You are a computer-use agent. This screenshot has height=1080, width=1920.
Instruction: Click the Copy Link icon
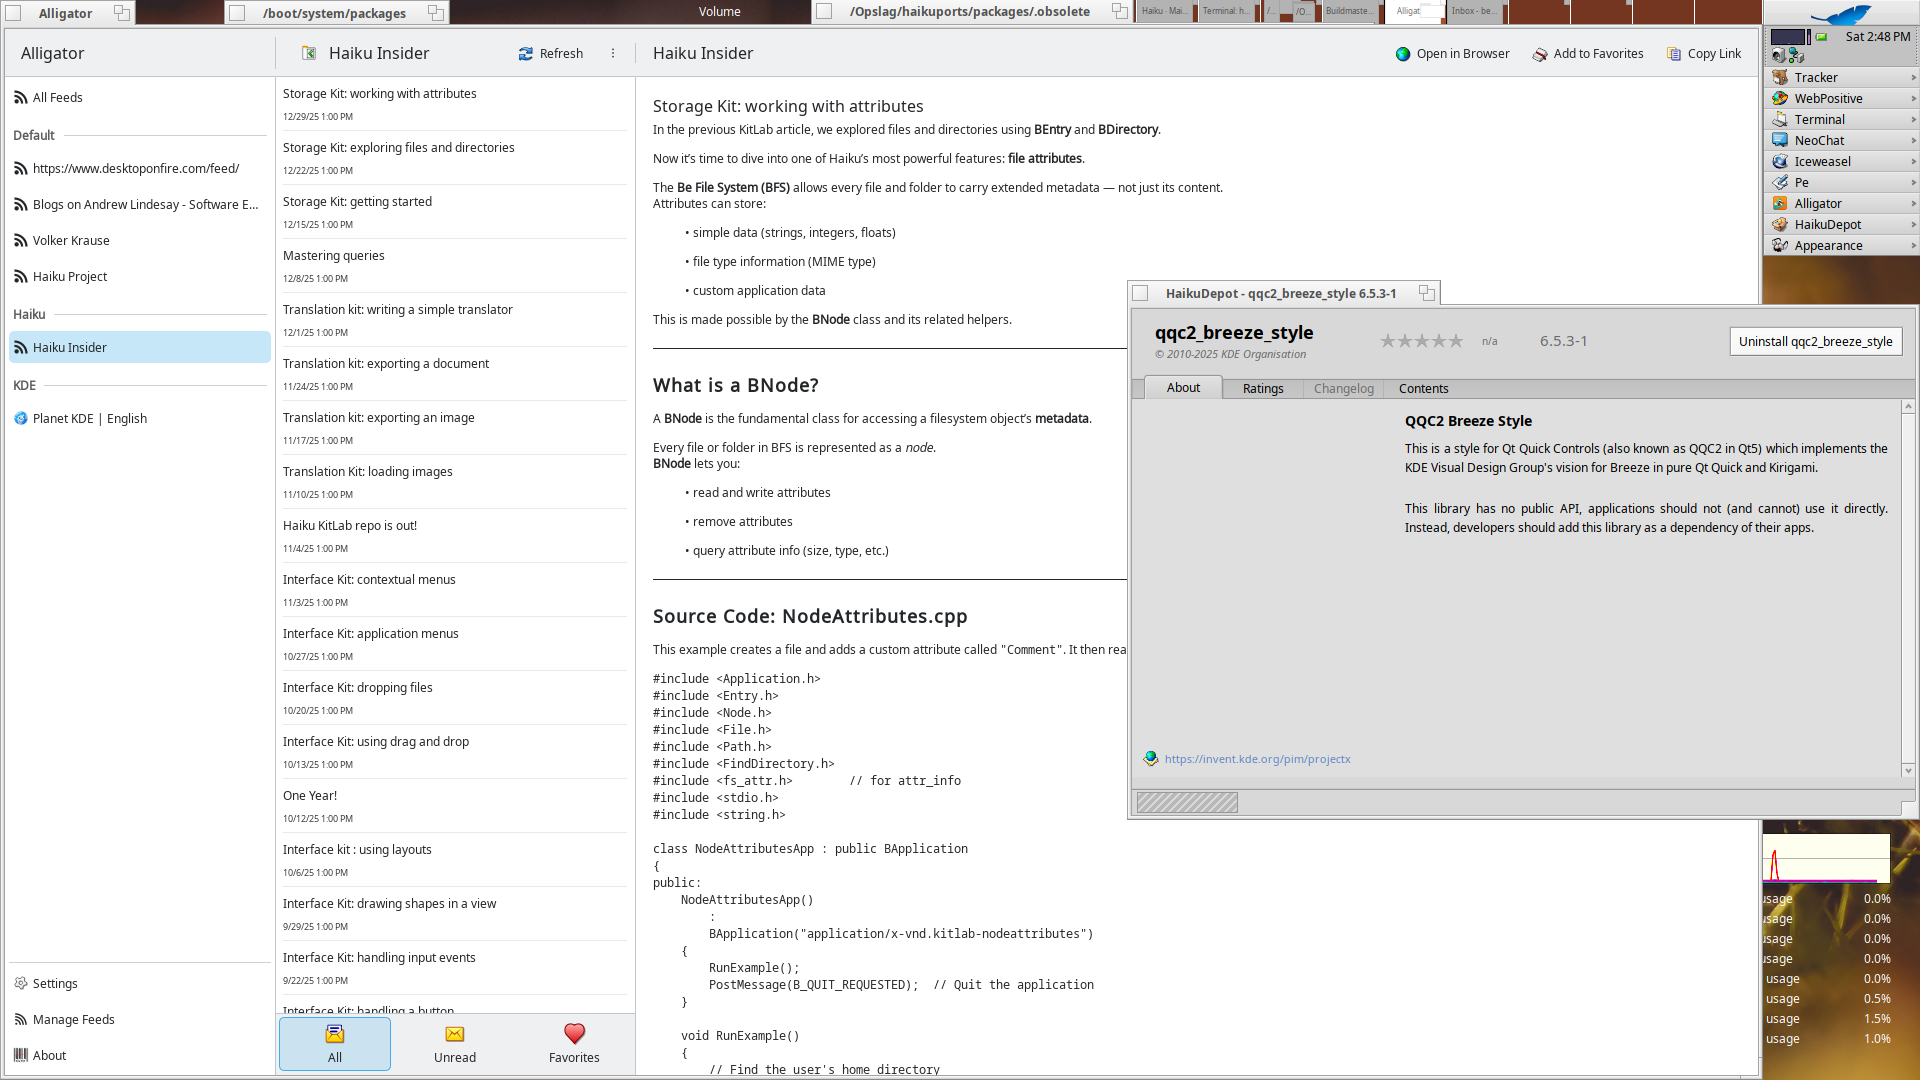(x=1674, y=54)
